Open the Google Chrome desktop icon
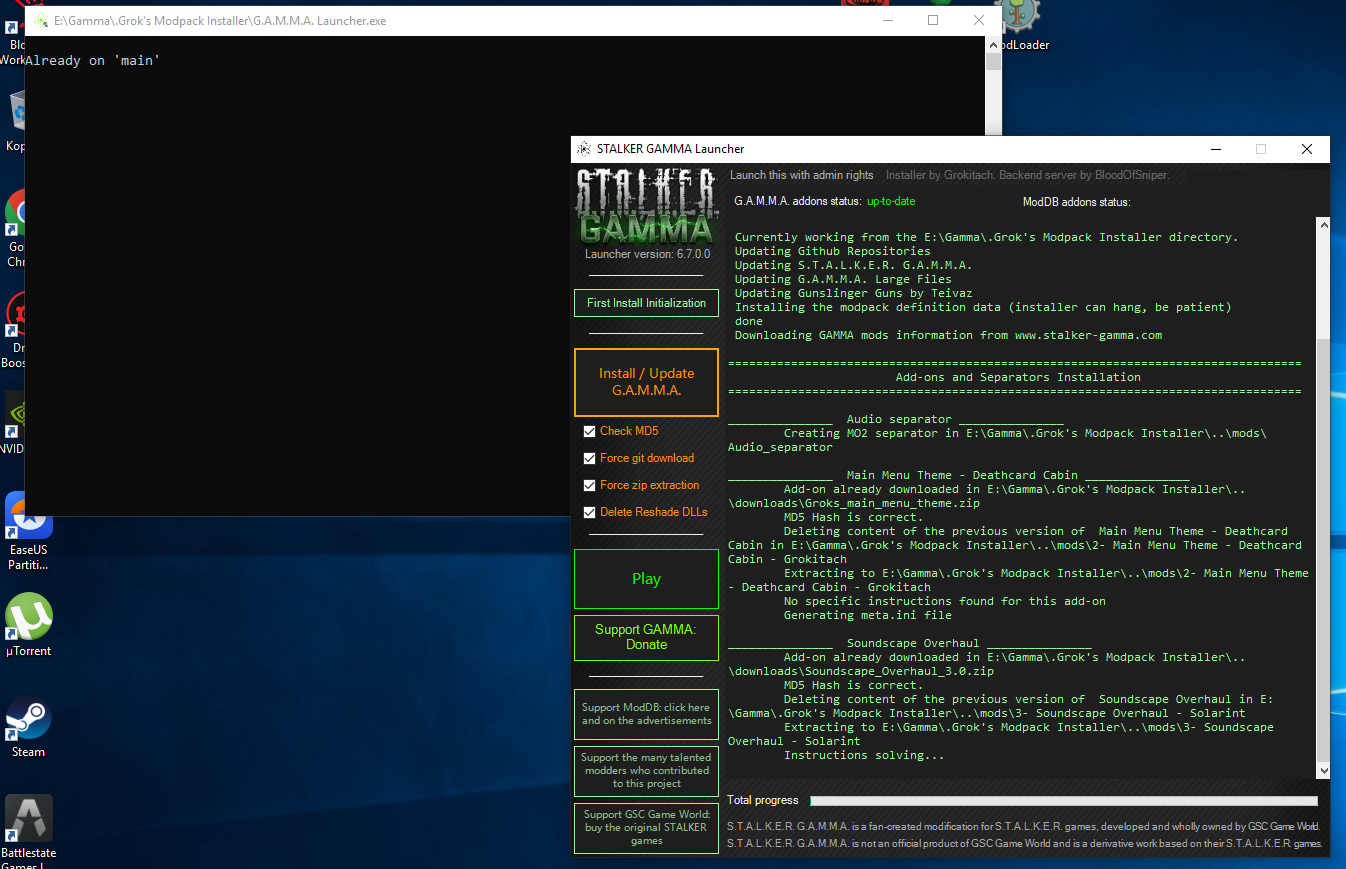Viewport: 1346px width, 869px height. (x=14, y=228)
